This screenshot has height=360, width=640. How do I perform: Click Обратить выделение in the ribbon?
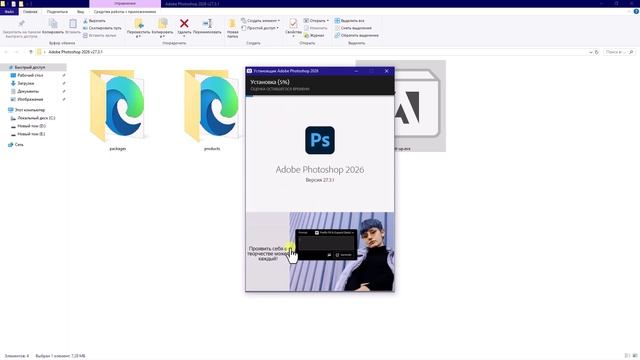tap(357, 36)
